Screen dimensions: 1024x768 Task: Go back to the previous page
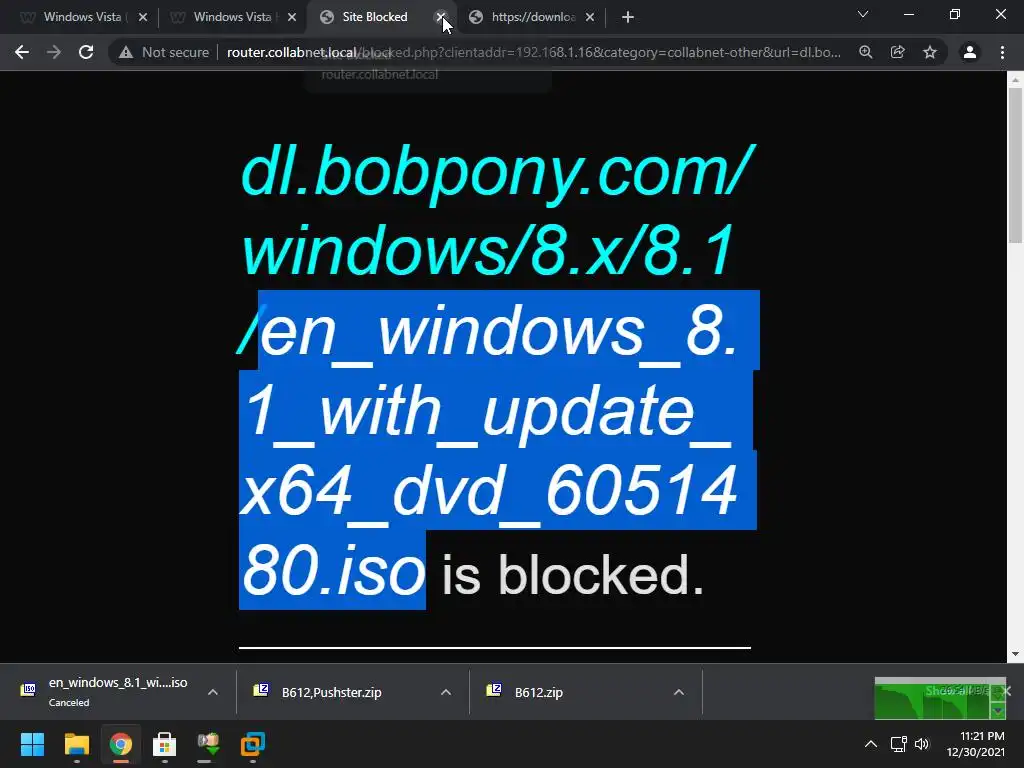coord(22,52)
